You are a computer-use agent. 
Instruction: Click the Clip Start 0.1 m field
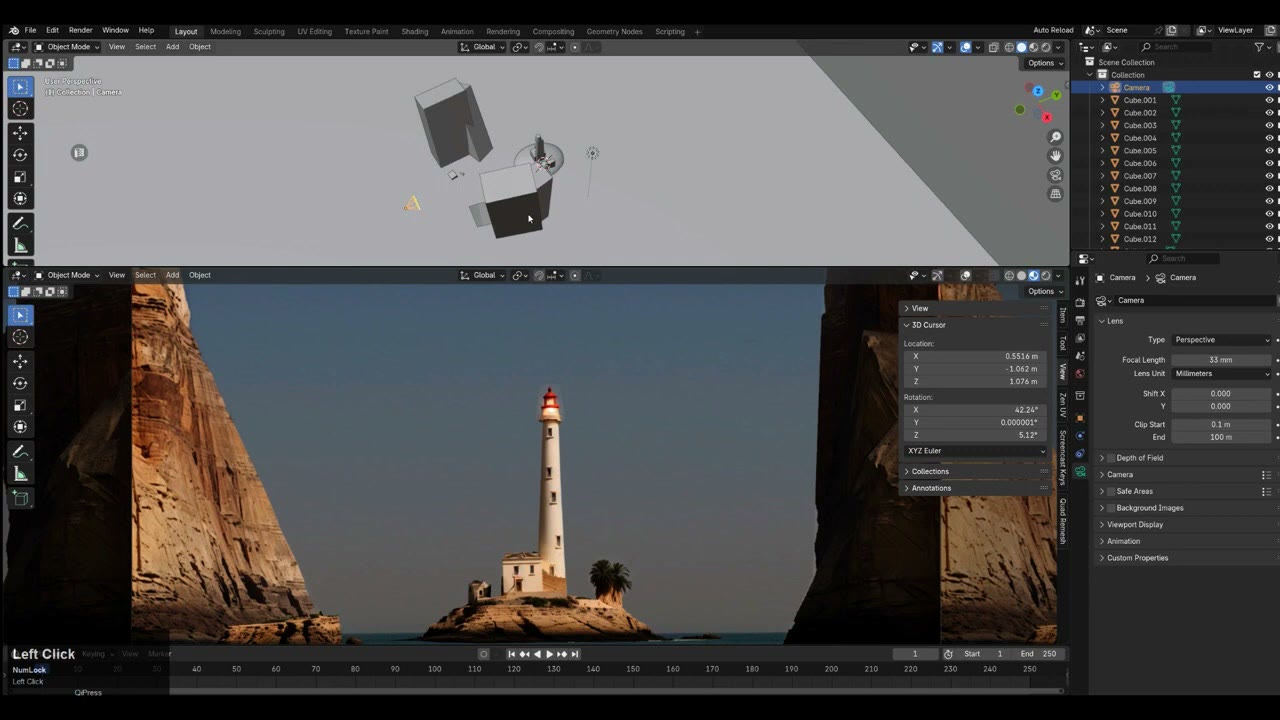1221,425
